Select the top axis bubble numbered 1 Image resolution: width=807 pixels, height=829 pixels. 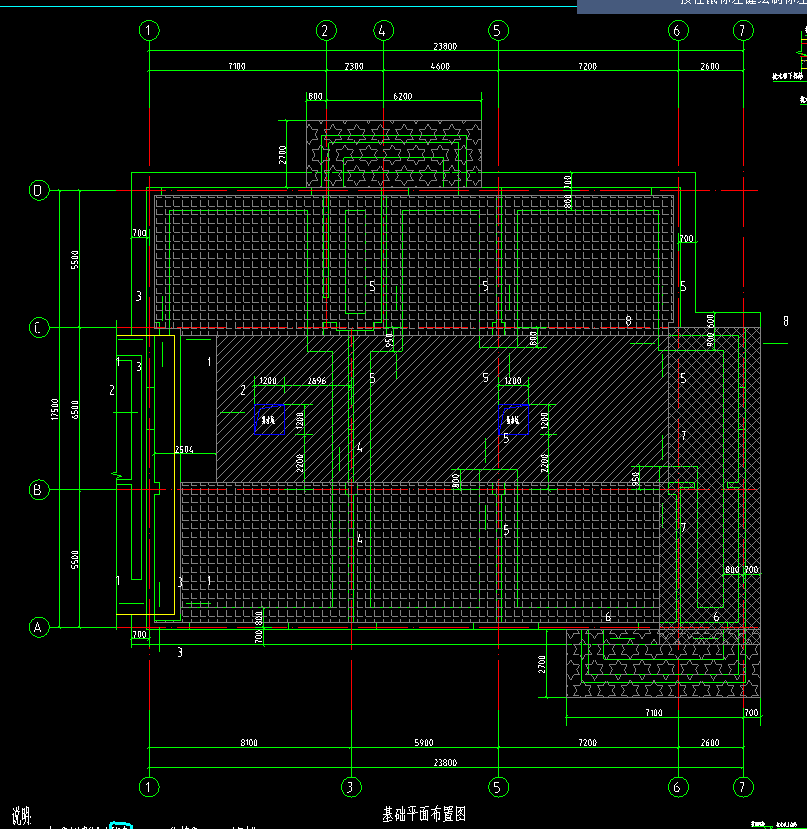tap(149, 31)
